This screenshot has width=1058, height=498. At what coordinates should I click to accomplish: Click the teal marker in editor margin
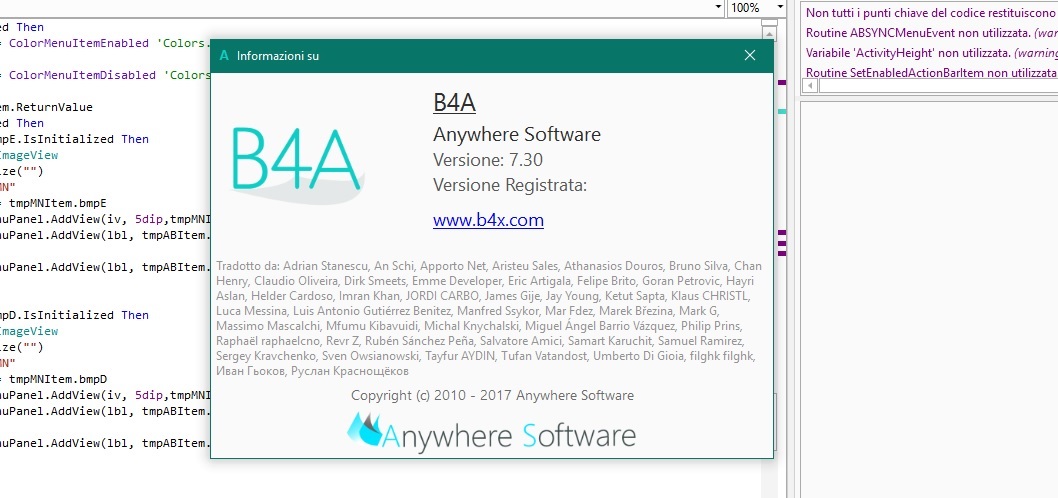tap(782, 111)
